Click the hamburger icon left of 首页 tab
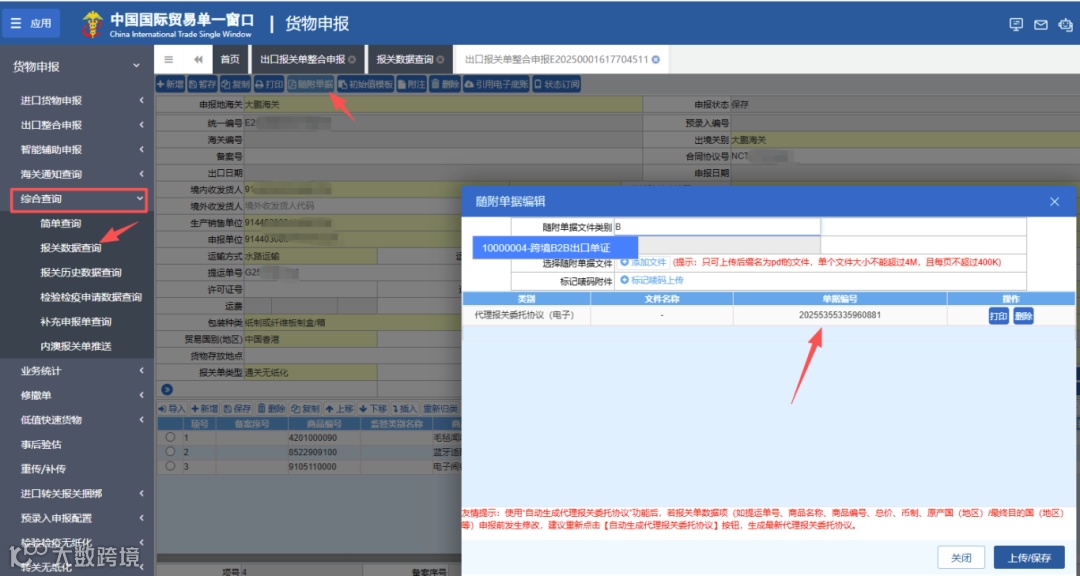 (x=169, y=60)
